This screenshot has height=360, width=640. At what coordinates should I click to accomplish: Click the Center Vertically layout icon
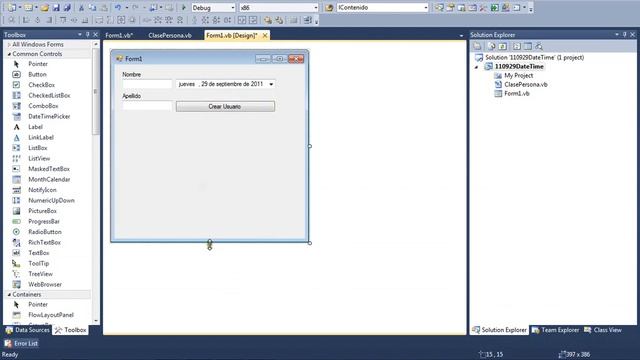coord(253,20)
